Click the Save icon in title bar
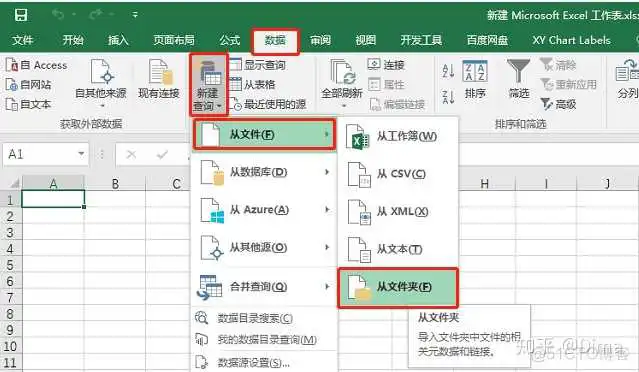 click(21, 15)
